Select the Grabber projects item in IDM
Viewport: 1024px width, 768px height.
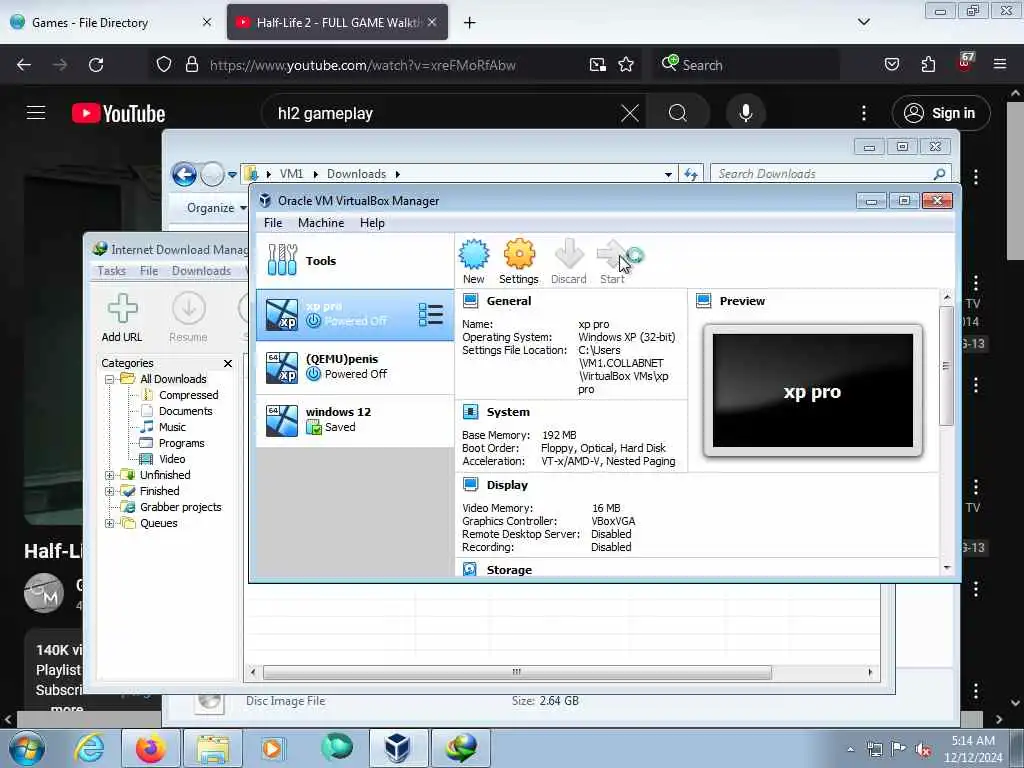[180, 507]
